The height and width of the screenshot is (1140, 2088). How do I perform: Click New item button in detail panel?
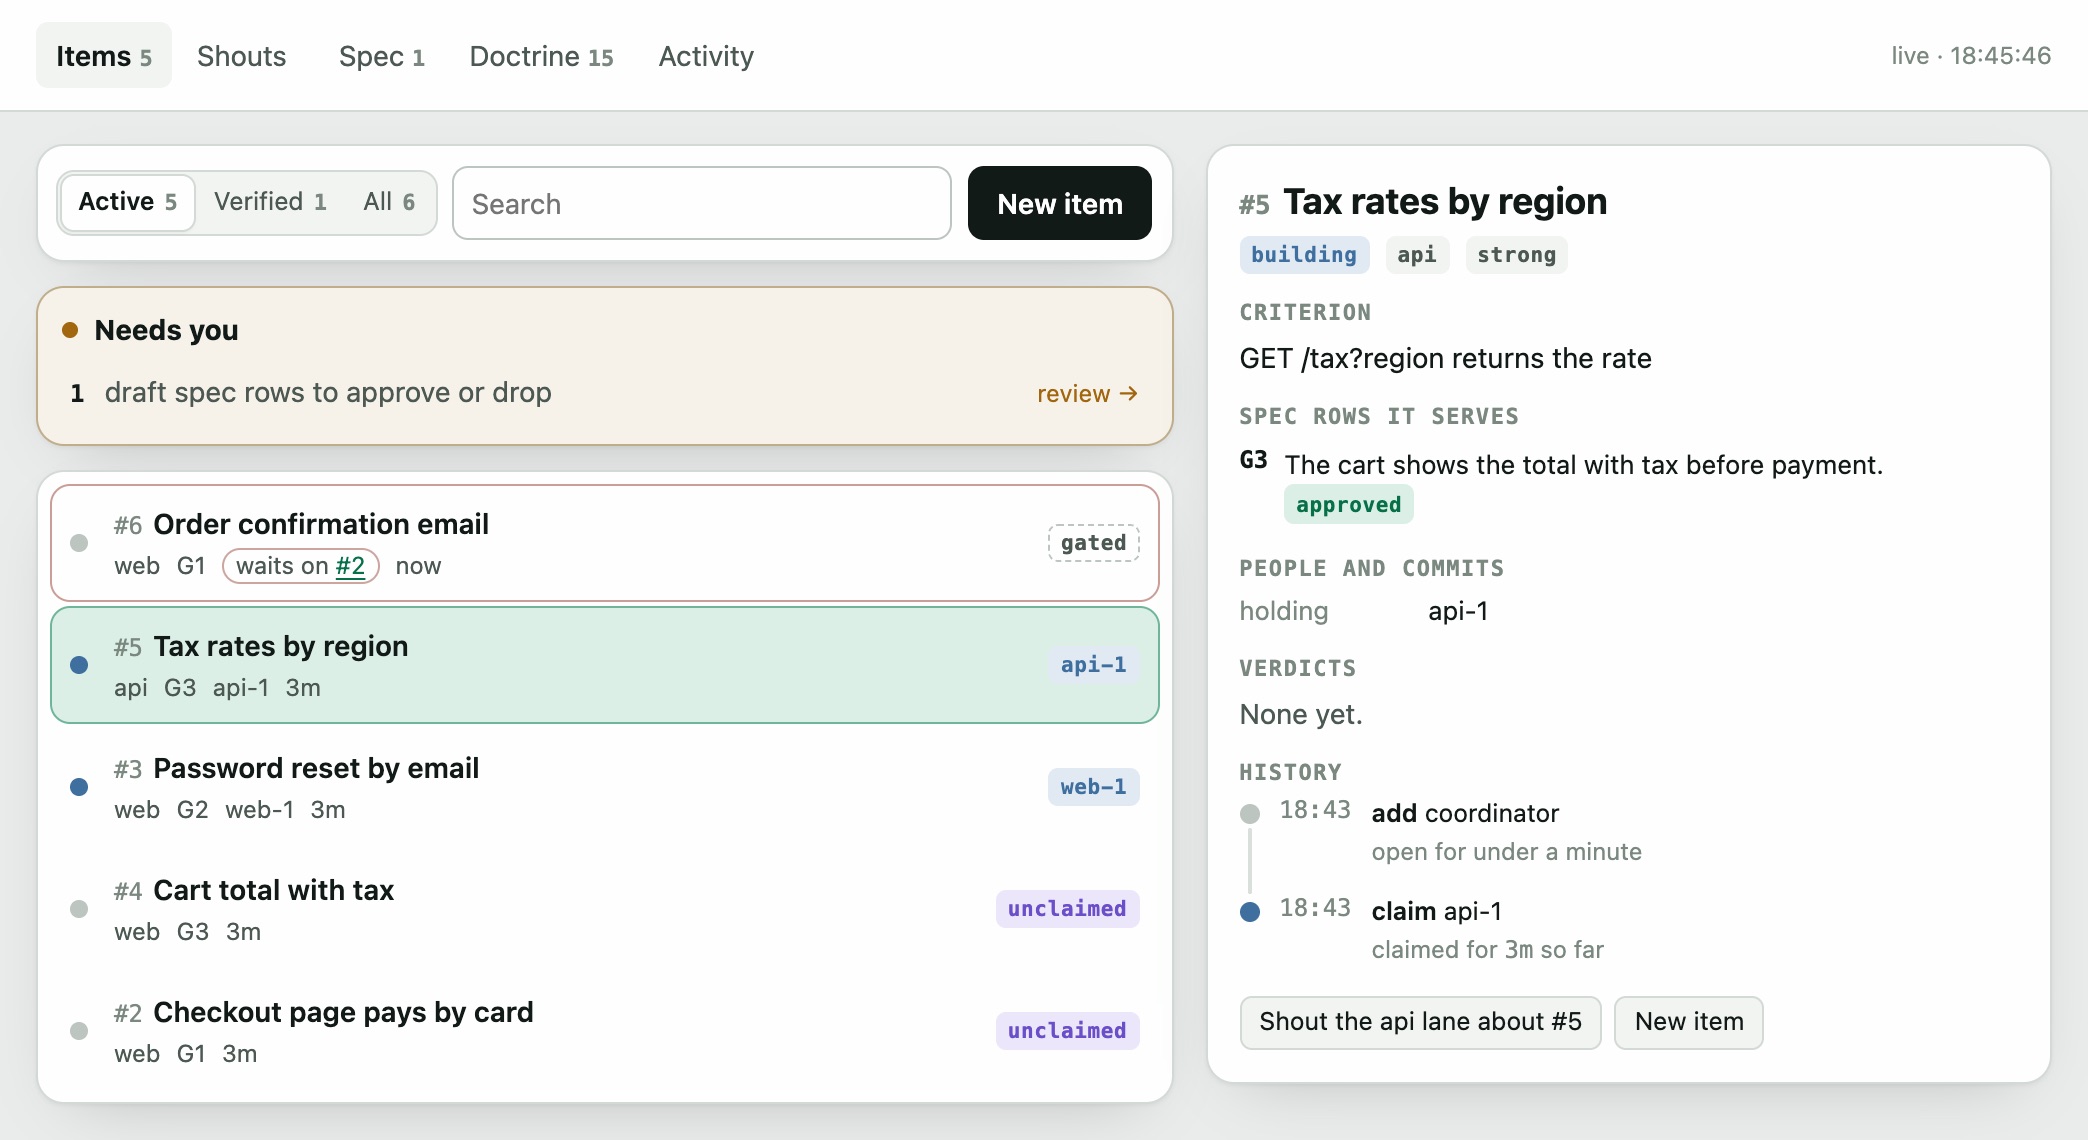(1688, 1022)
